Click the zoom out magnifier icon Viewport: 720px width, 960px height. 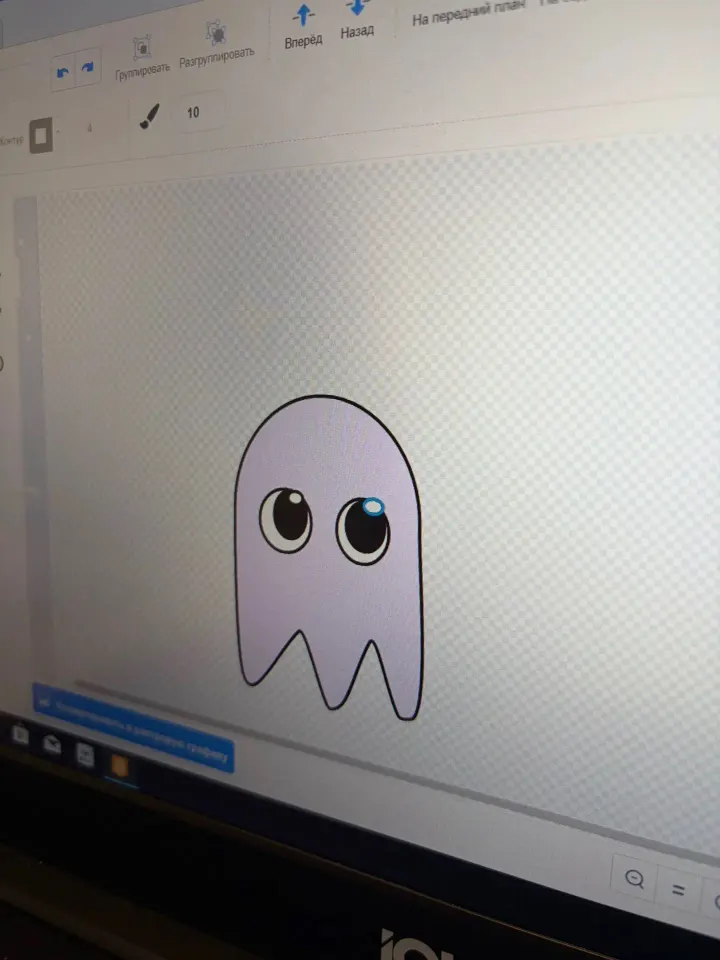pyautogui.click(x=634, y=879)
